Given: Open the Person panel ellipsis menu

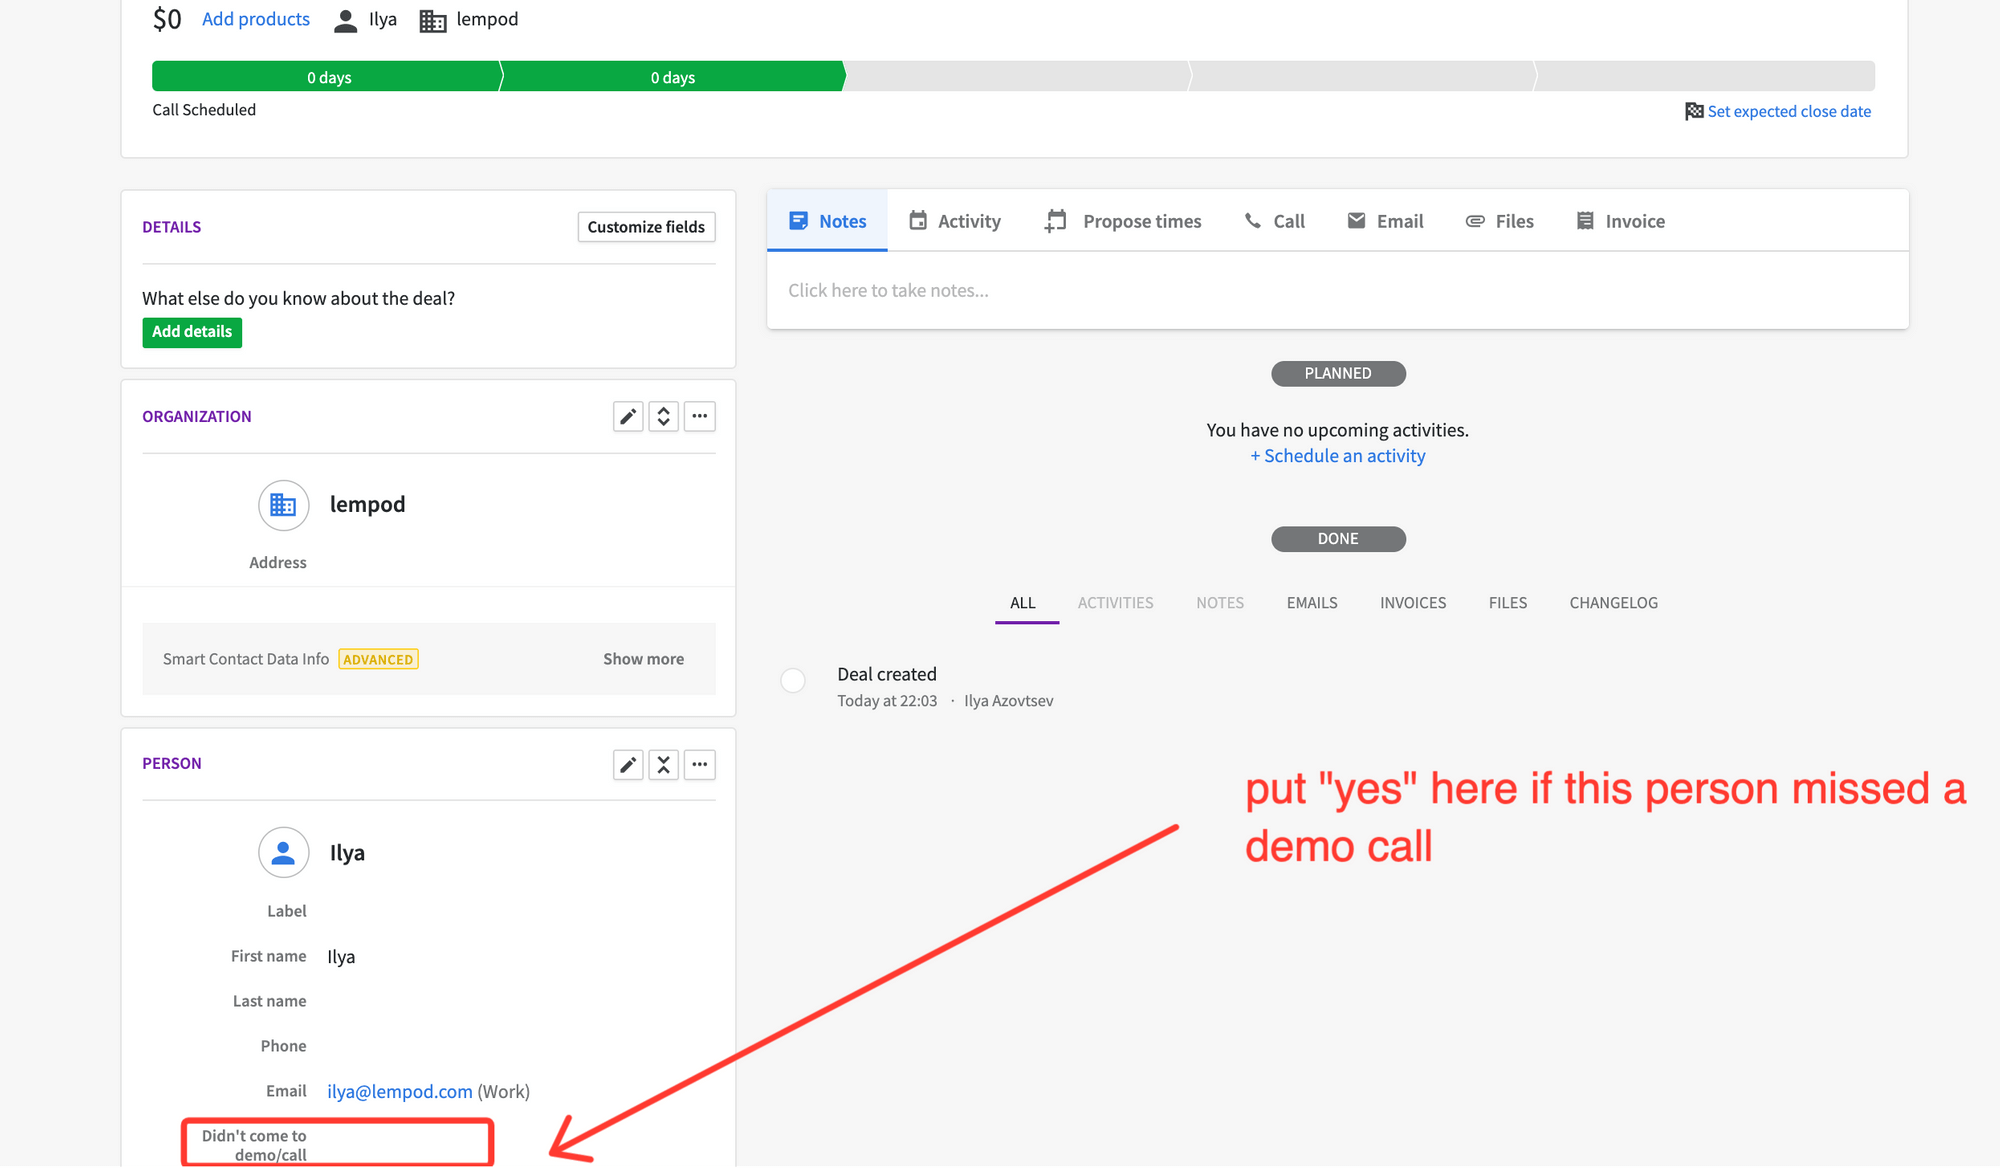Looking at the screenshot, I should click(699, 764).
